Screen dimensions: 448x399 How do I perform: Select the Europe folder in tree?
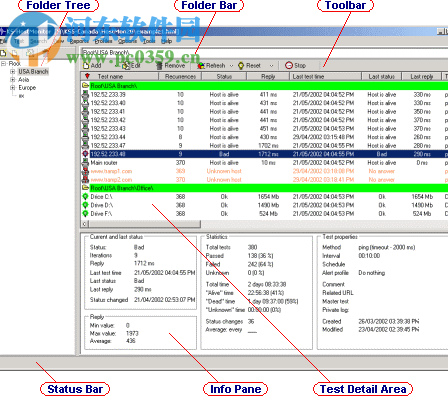[27, 88]
